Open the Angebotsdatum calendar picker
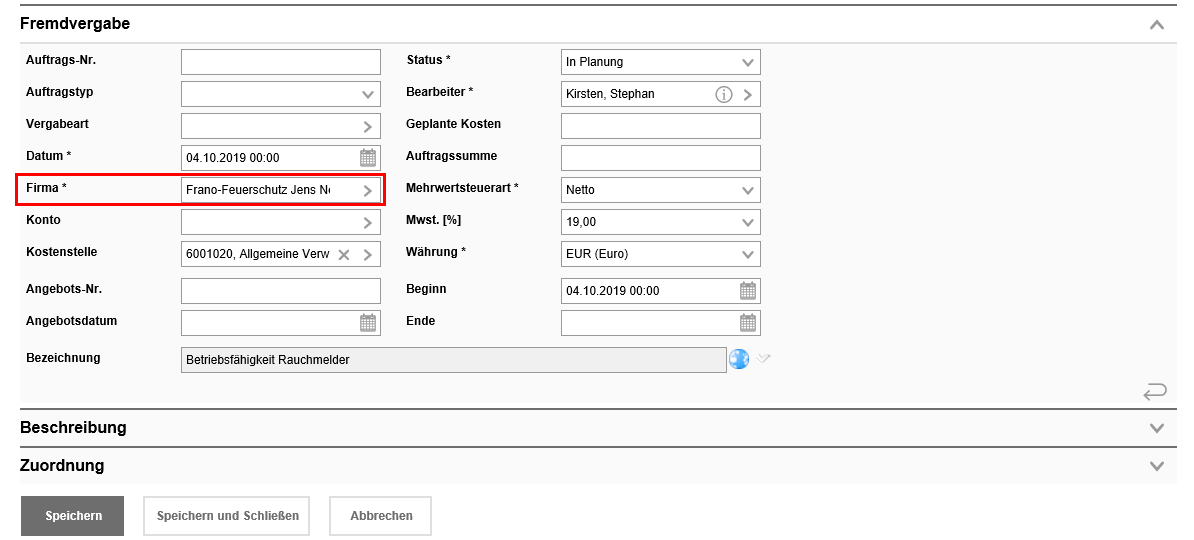 coord(368,323)
